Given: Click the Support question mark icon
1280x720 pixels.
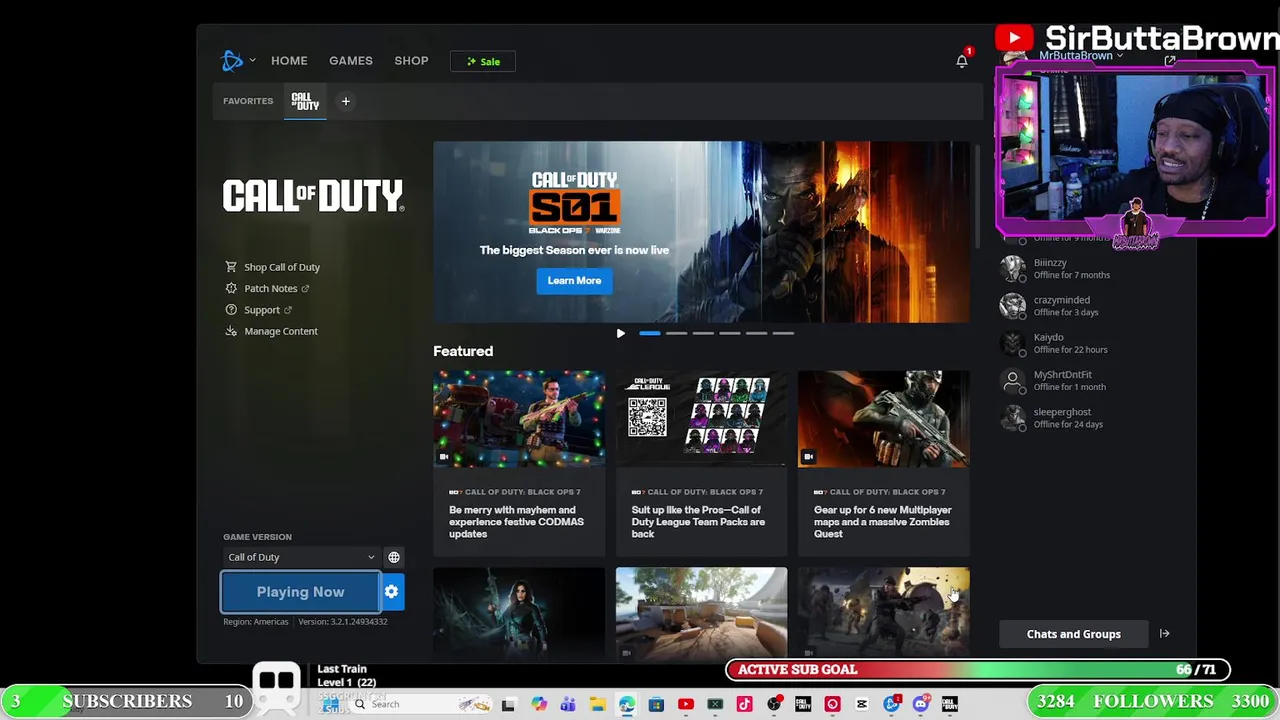Looking at the screenshot, I should pos(231,310).
